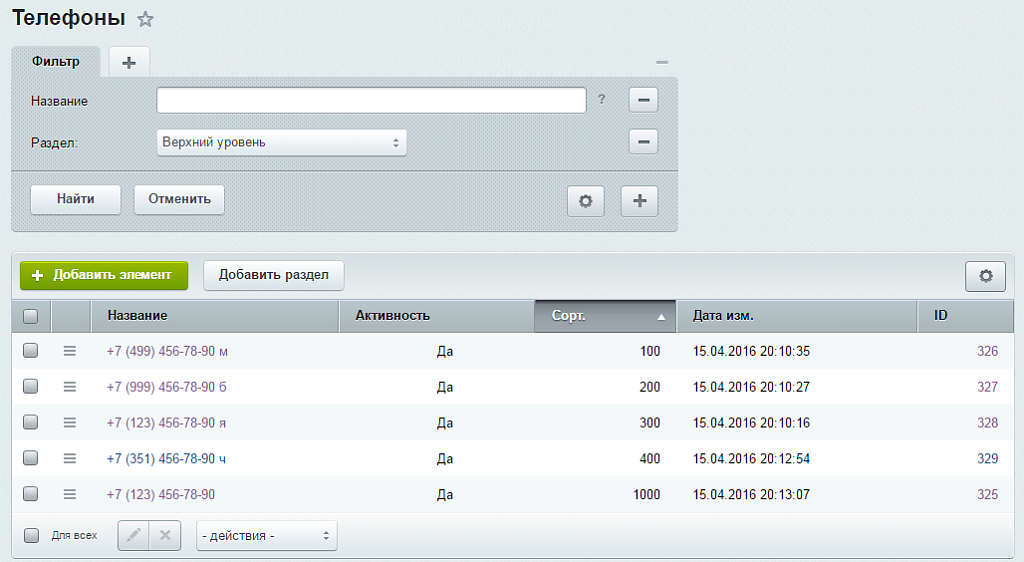
Task: Open the Раздел dropdown Верхний уровень
Action: coord(281,142)
